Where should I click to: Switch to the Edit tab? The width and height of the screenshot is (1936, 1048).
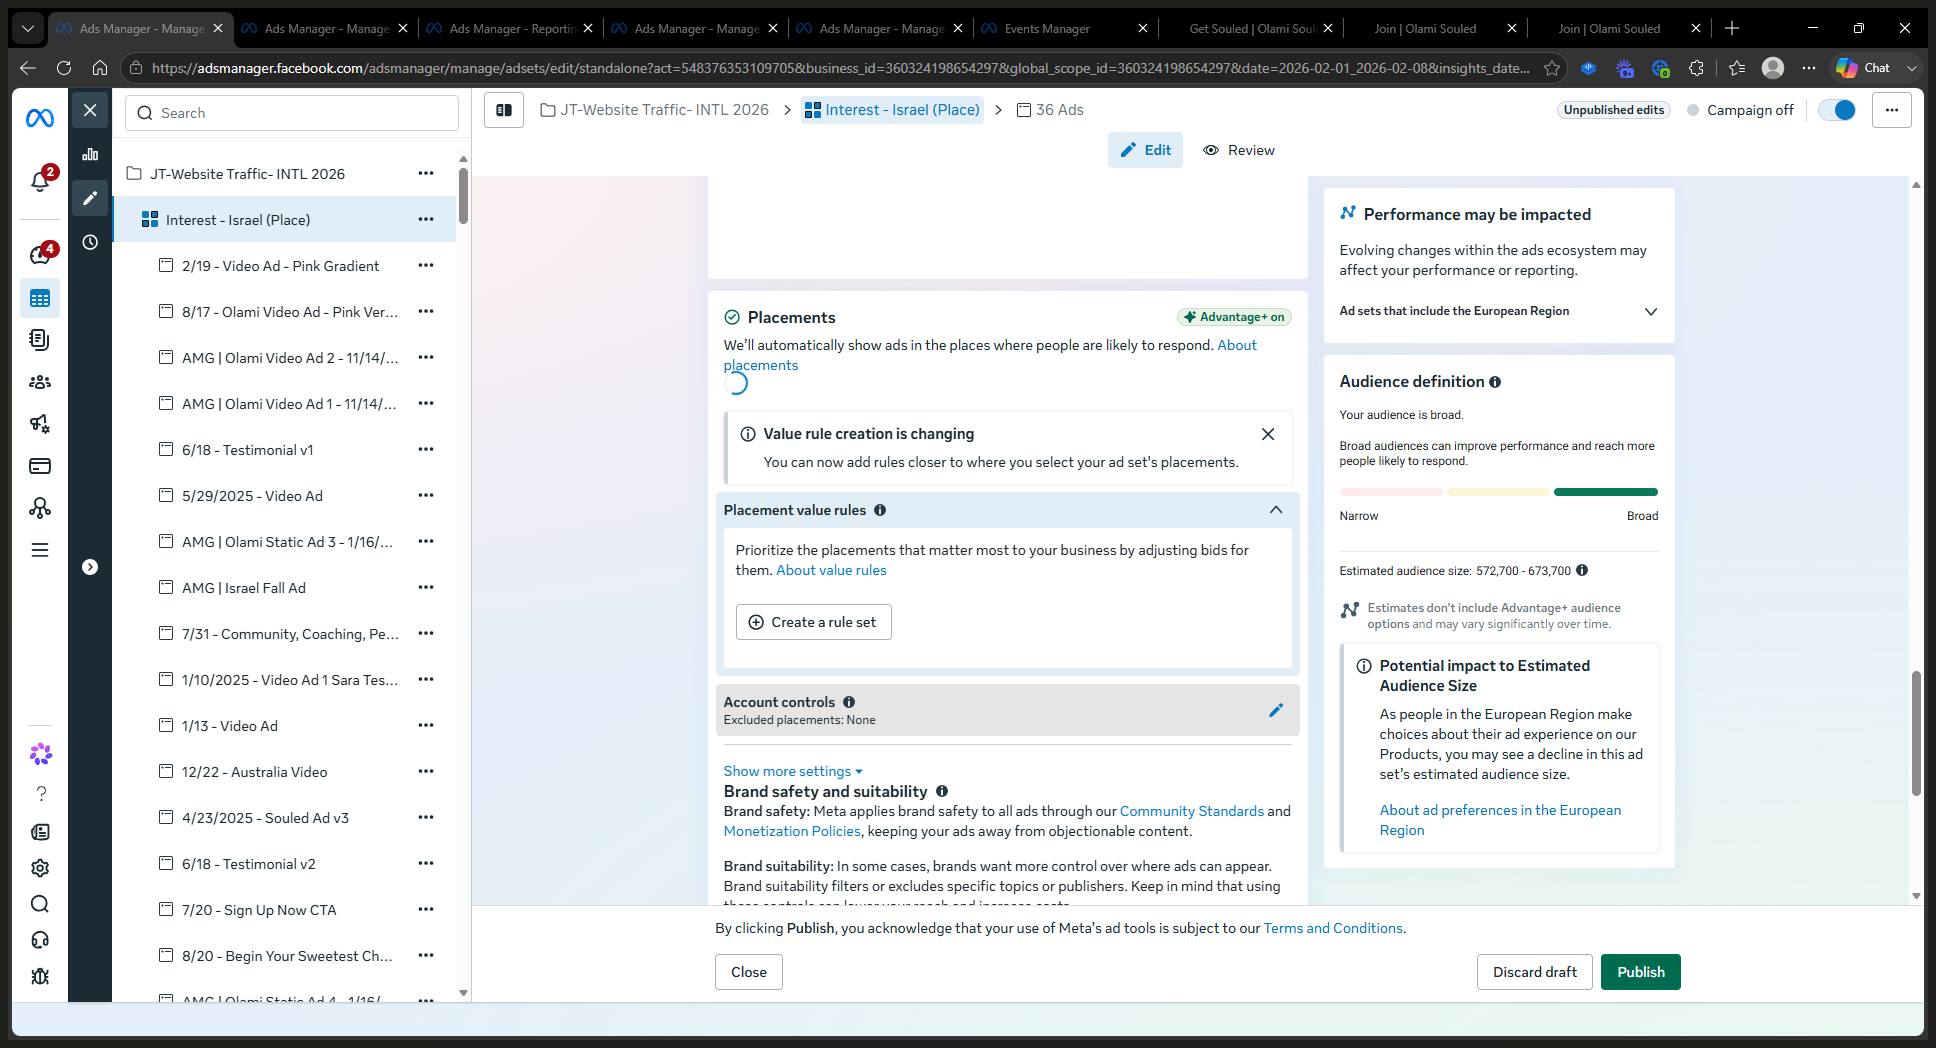(x=1145, y=150)
